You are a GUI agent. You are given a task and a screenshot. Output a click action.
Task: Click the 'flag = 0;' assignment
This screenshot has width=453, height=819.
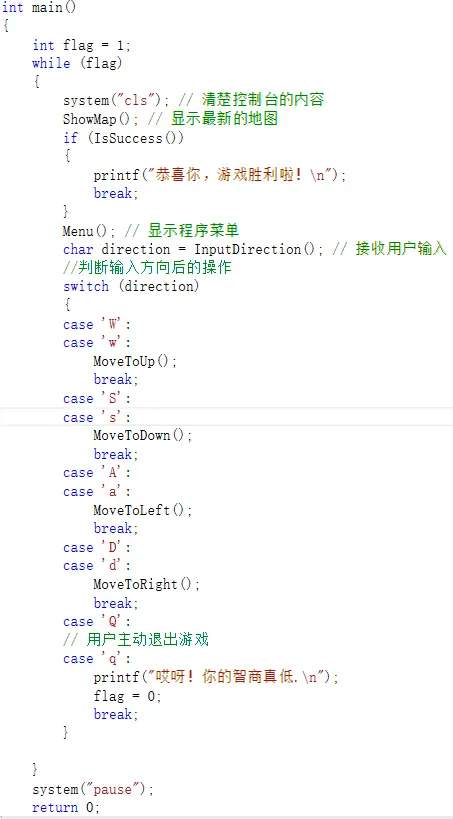click(x=127, y=696)
